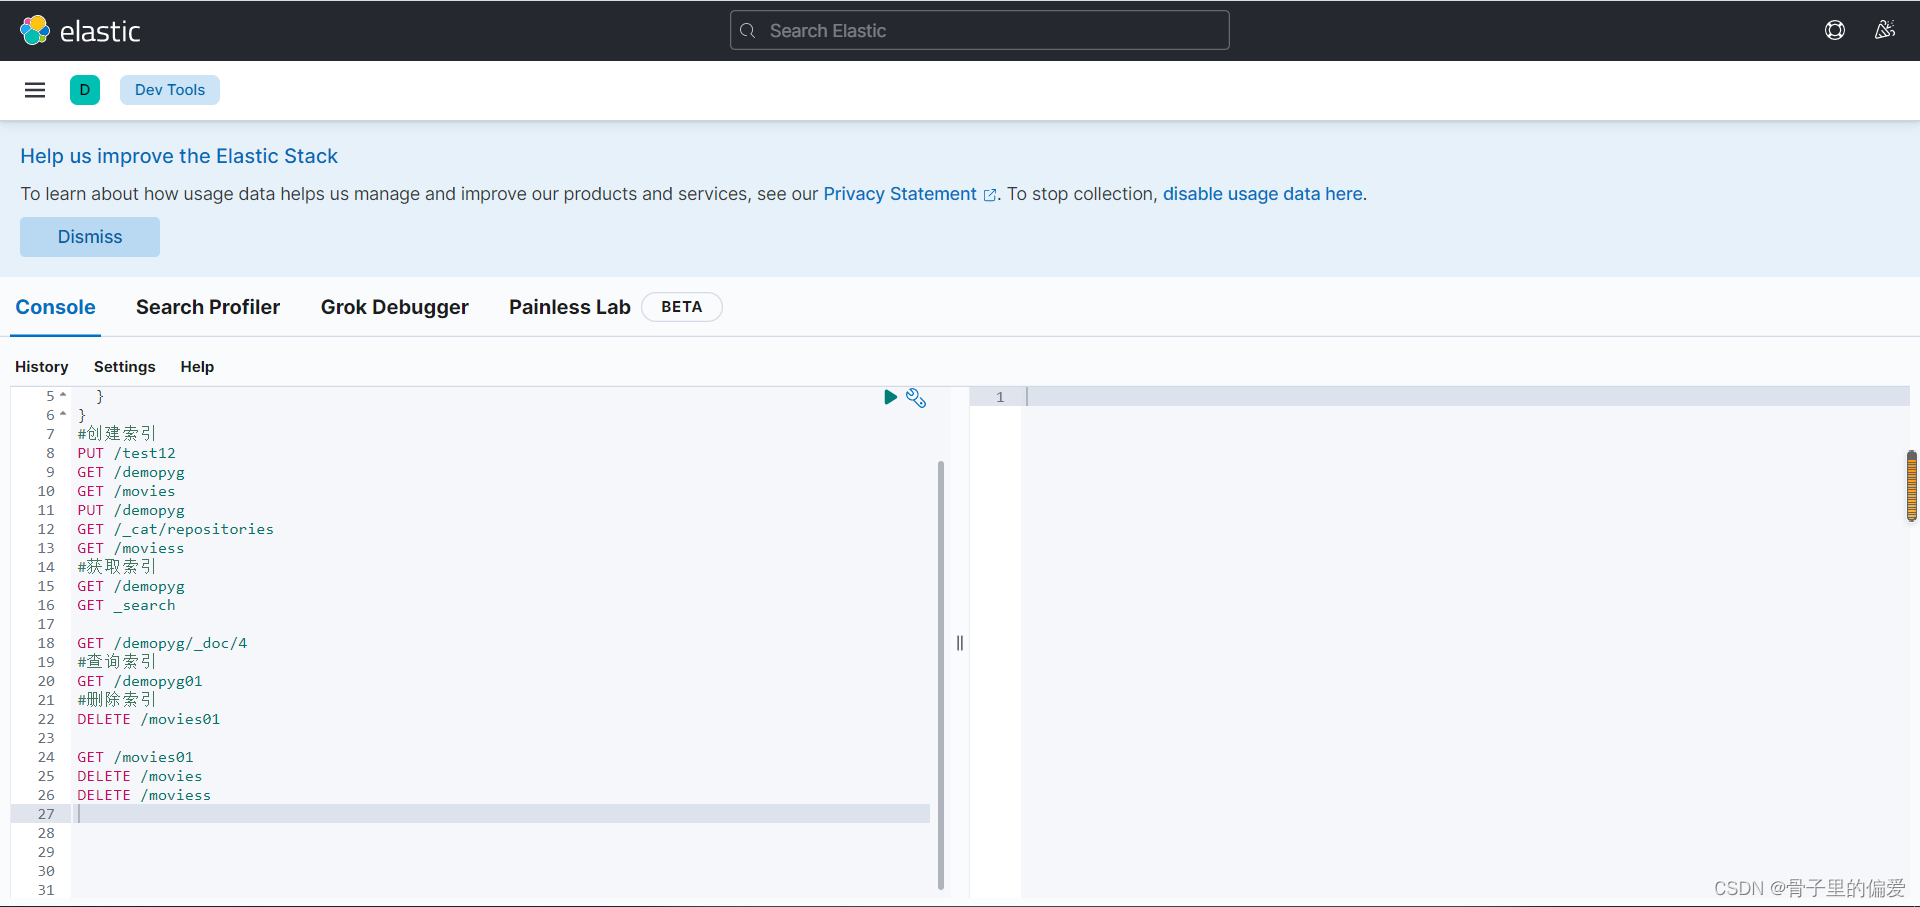
Task: Click line DELETE /moviess
Action: click(x=144, y=795)
